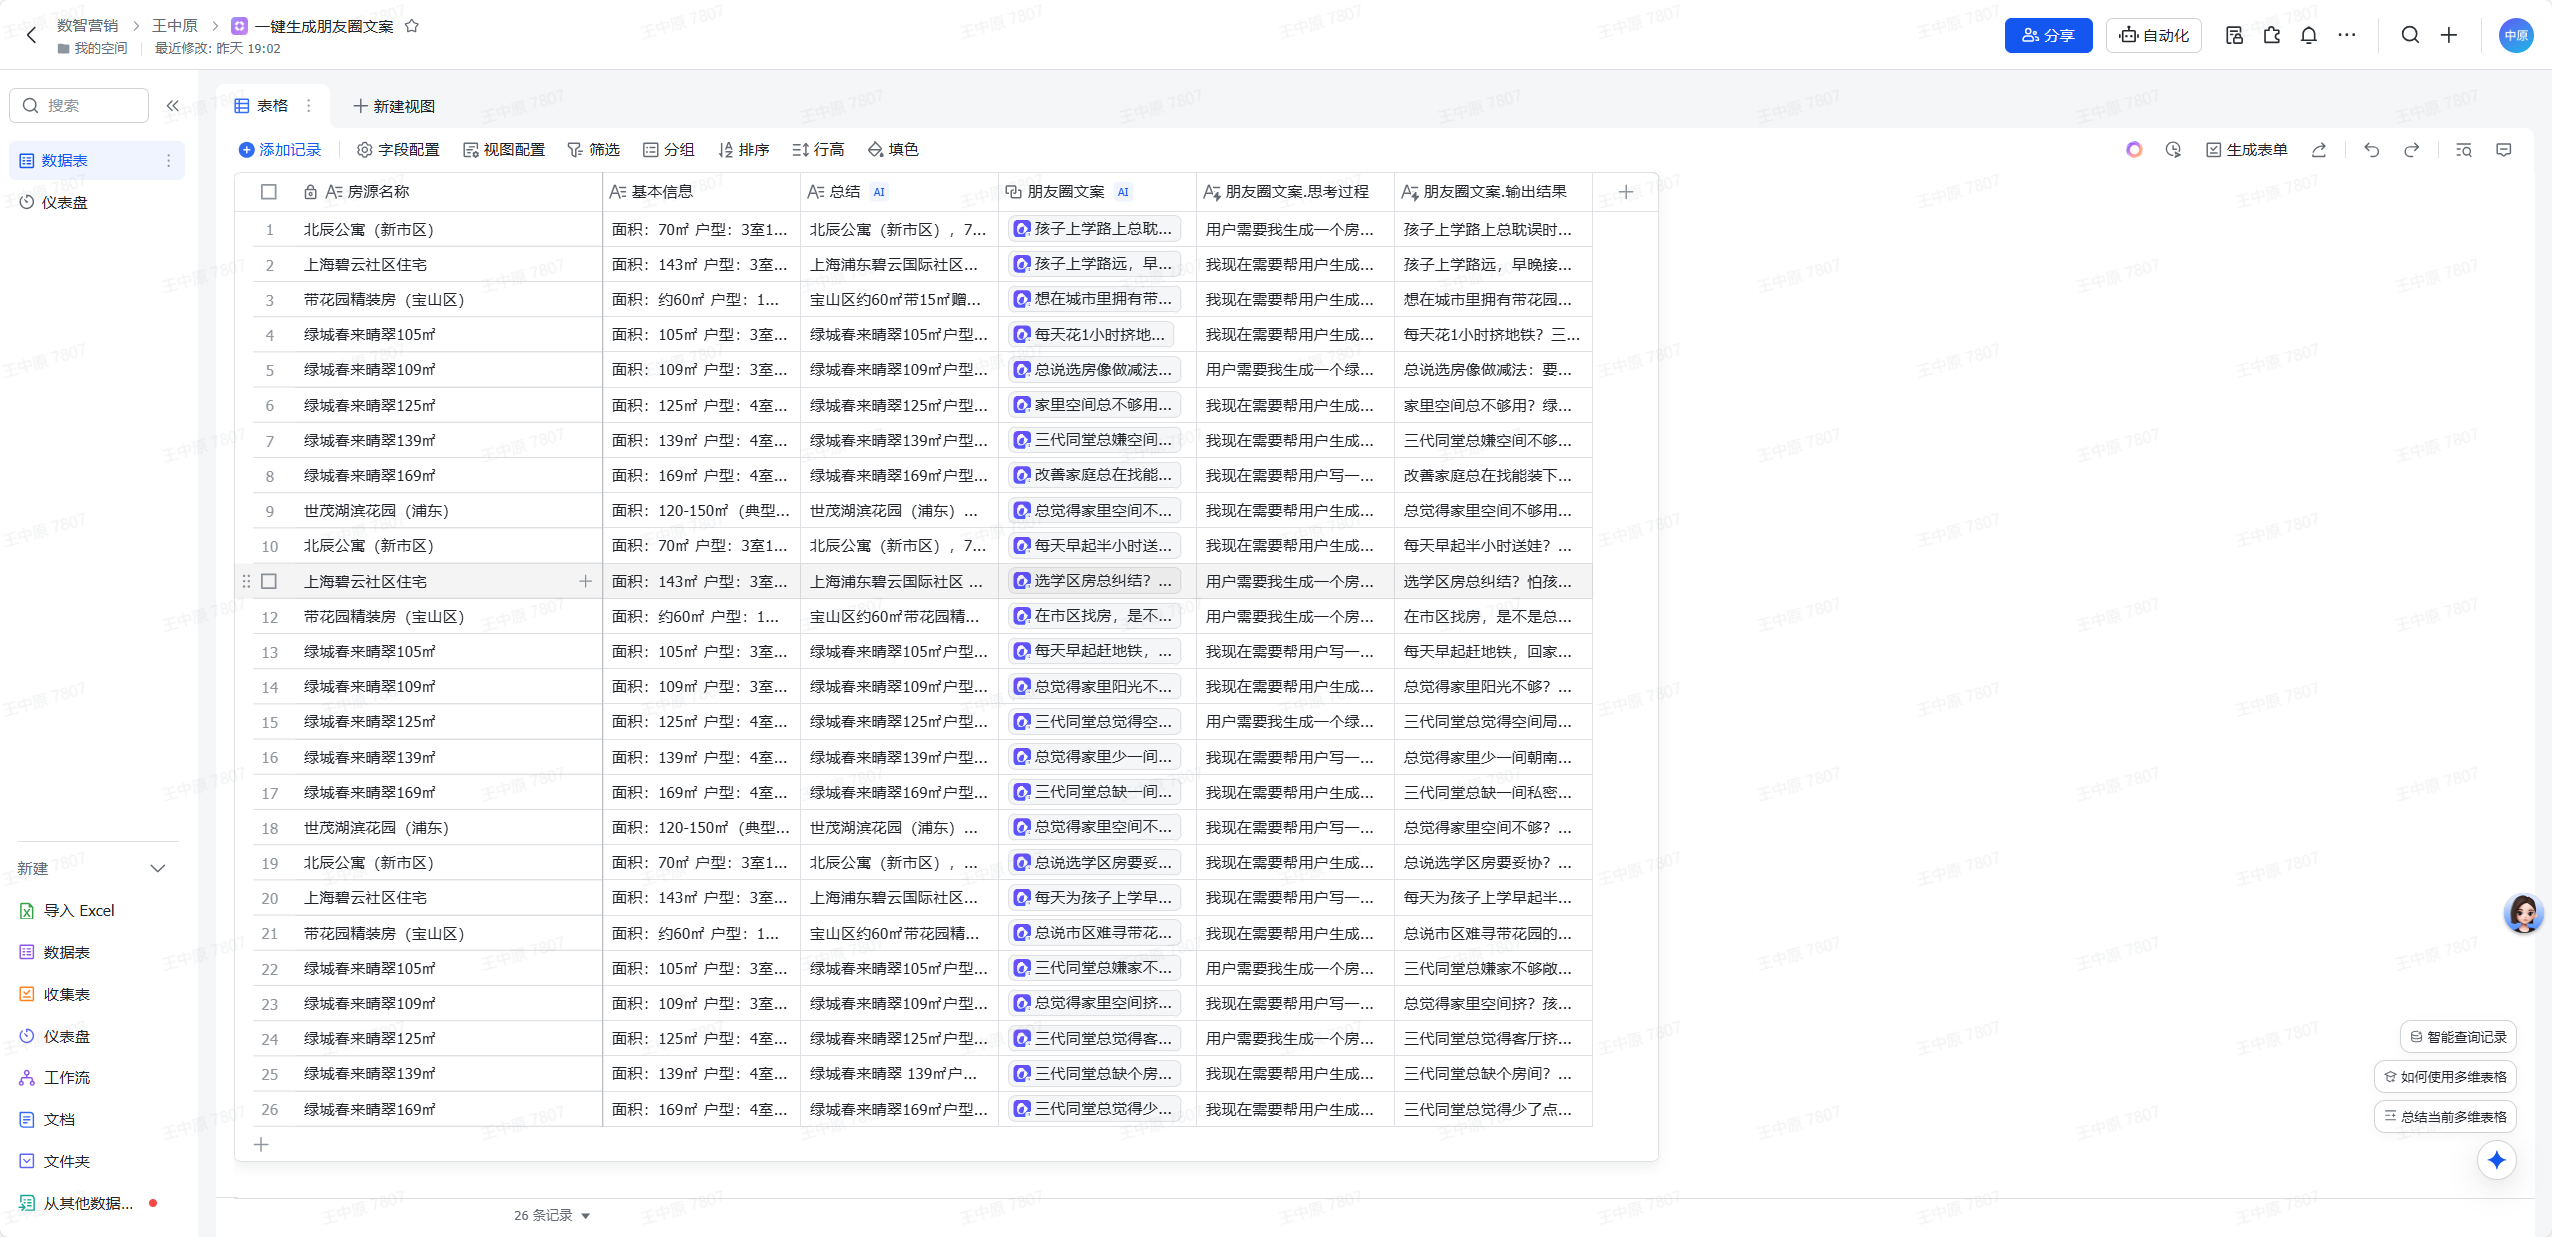Check the row checkbox for 上海碧云社区住宅
2552x1237 pixels.
click(x=269, y=581)
